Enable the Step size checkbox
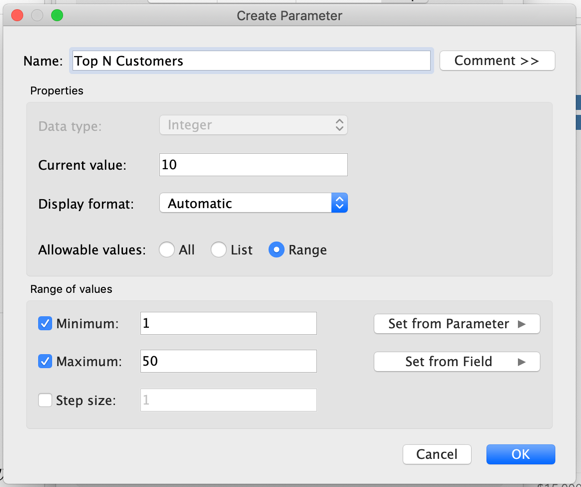 (45, 400)
